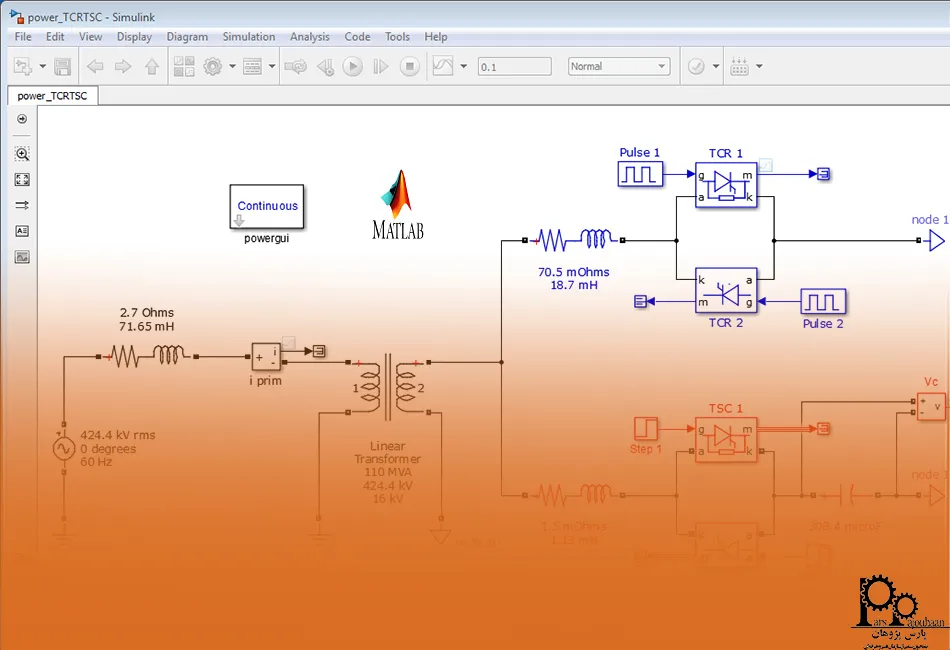Open the Simulation menu
Viewport: 950px width, 650px height.
248,37
